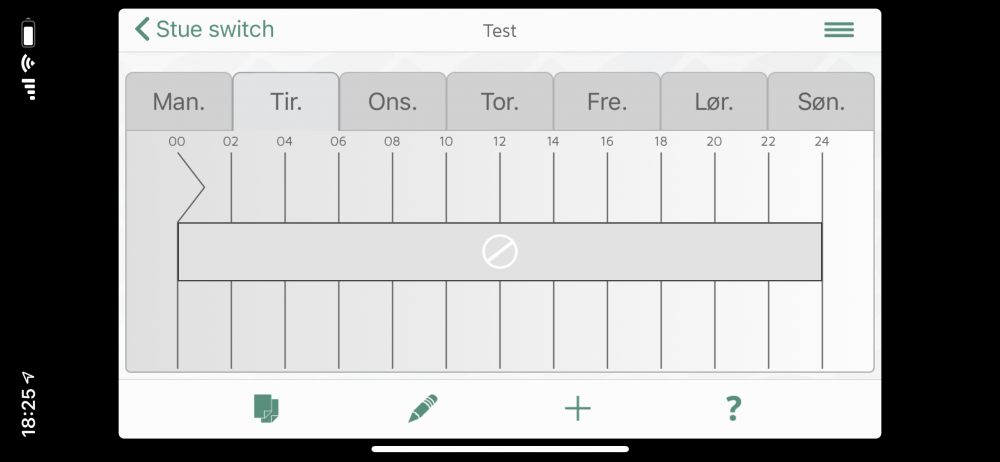Open the Søn. day tab

coord(821,102)
